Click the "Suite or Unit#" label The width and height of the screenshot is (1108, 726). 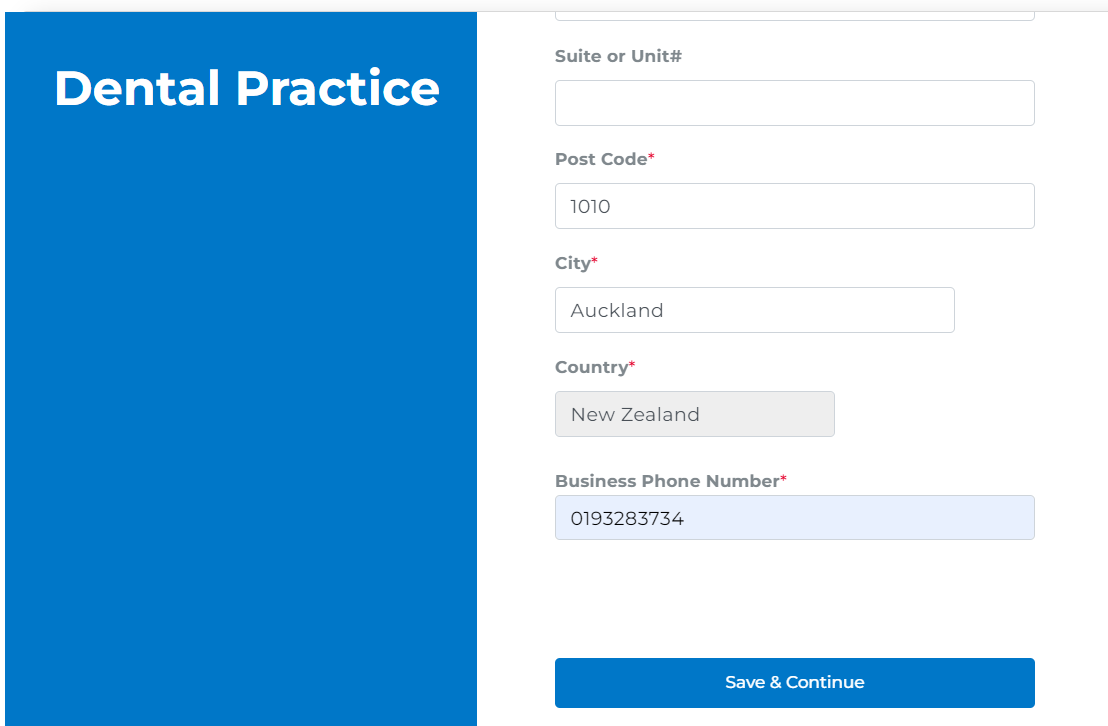(618, 56)
